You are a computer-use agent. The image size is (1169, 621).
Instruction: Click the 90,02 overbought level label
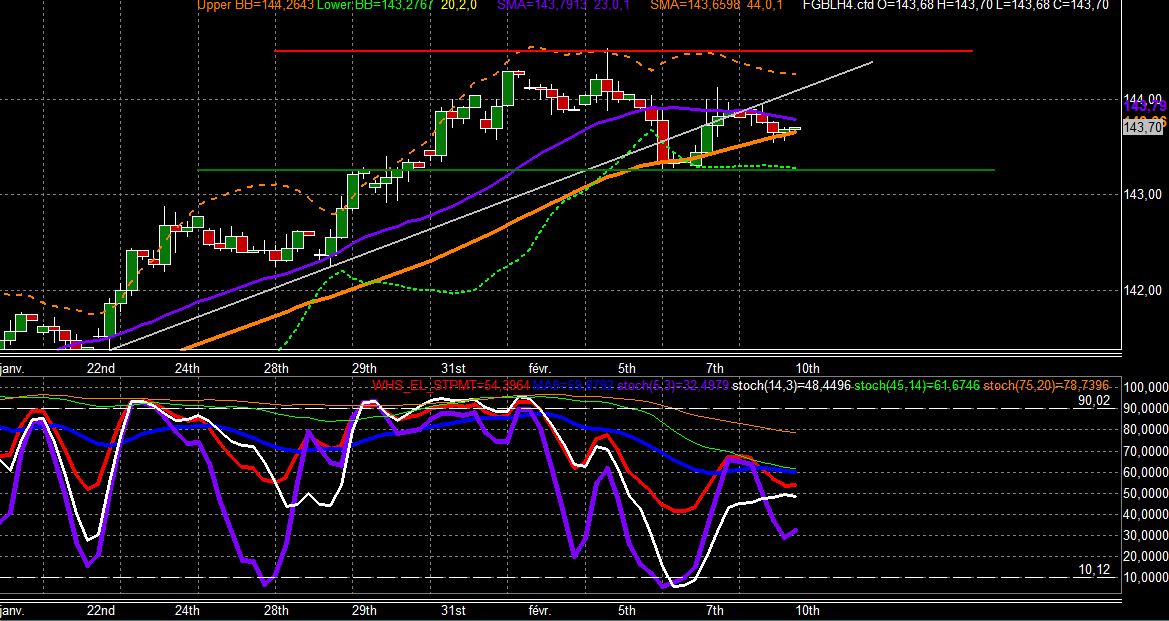(1094, 400)
